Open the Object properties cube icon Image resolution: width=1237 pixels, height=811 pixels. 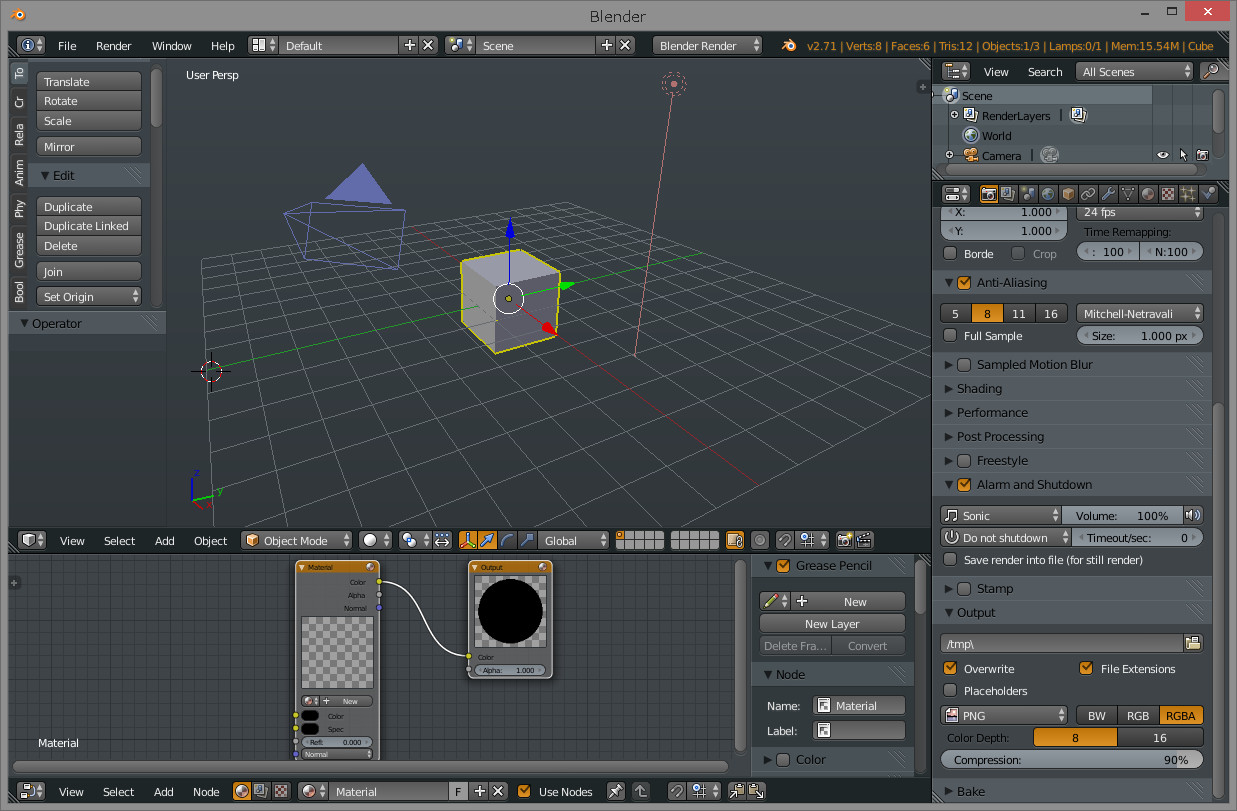[x=1068, y=194]
